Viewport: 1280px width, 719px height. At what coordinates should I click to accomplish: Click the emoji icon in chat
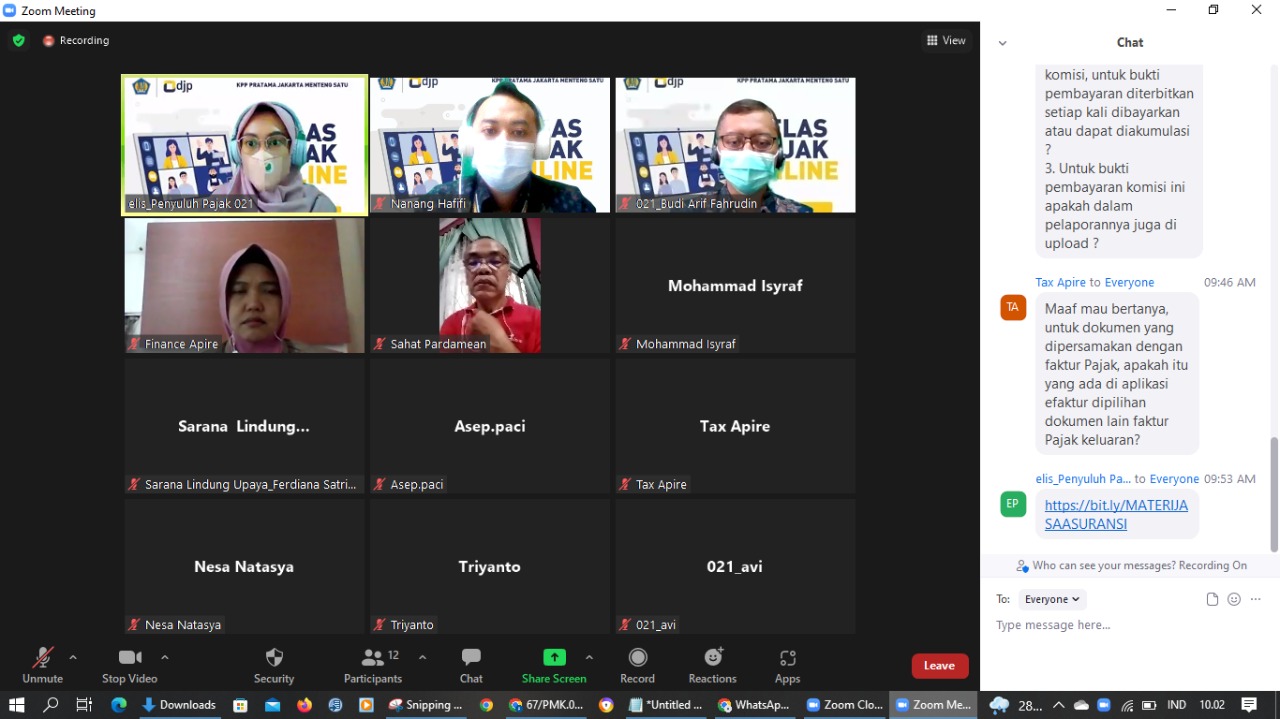pos(1234,599)
